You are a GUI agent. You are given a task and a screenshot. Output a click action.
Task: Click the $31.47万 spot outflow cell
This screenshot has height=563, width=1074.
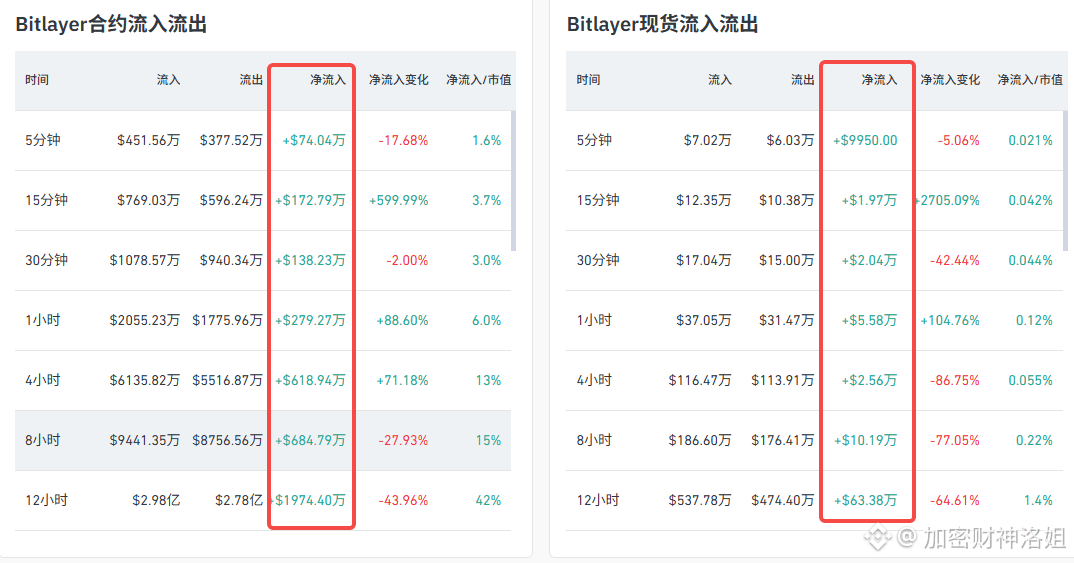[786, 321]
